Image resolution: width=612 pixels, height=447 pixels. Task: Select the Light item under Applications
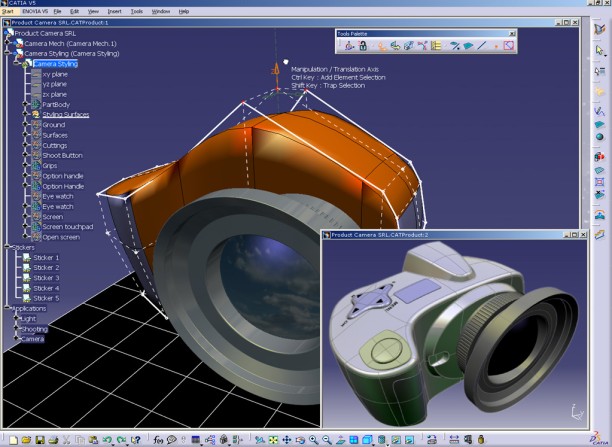click(28, 319)
